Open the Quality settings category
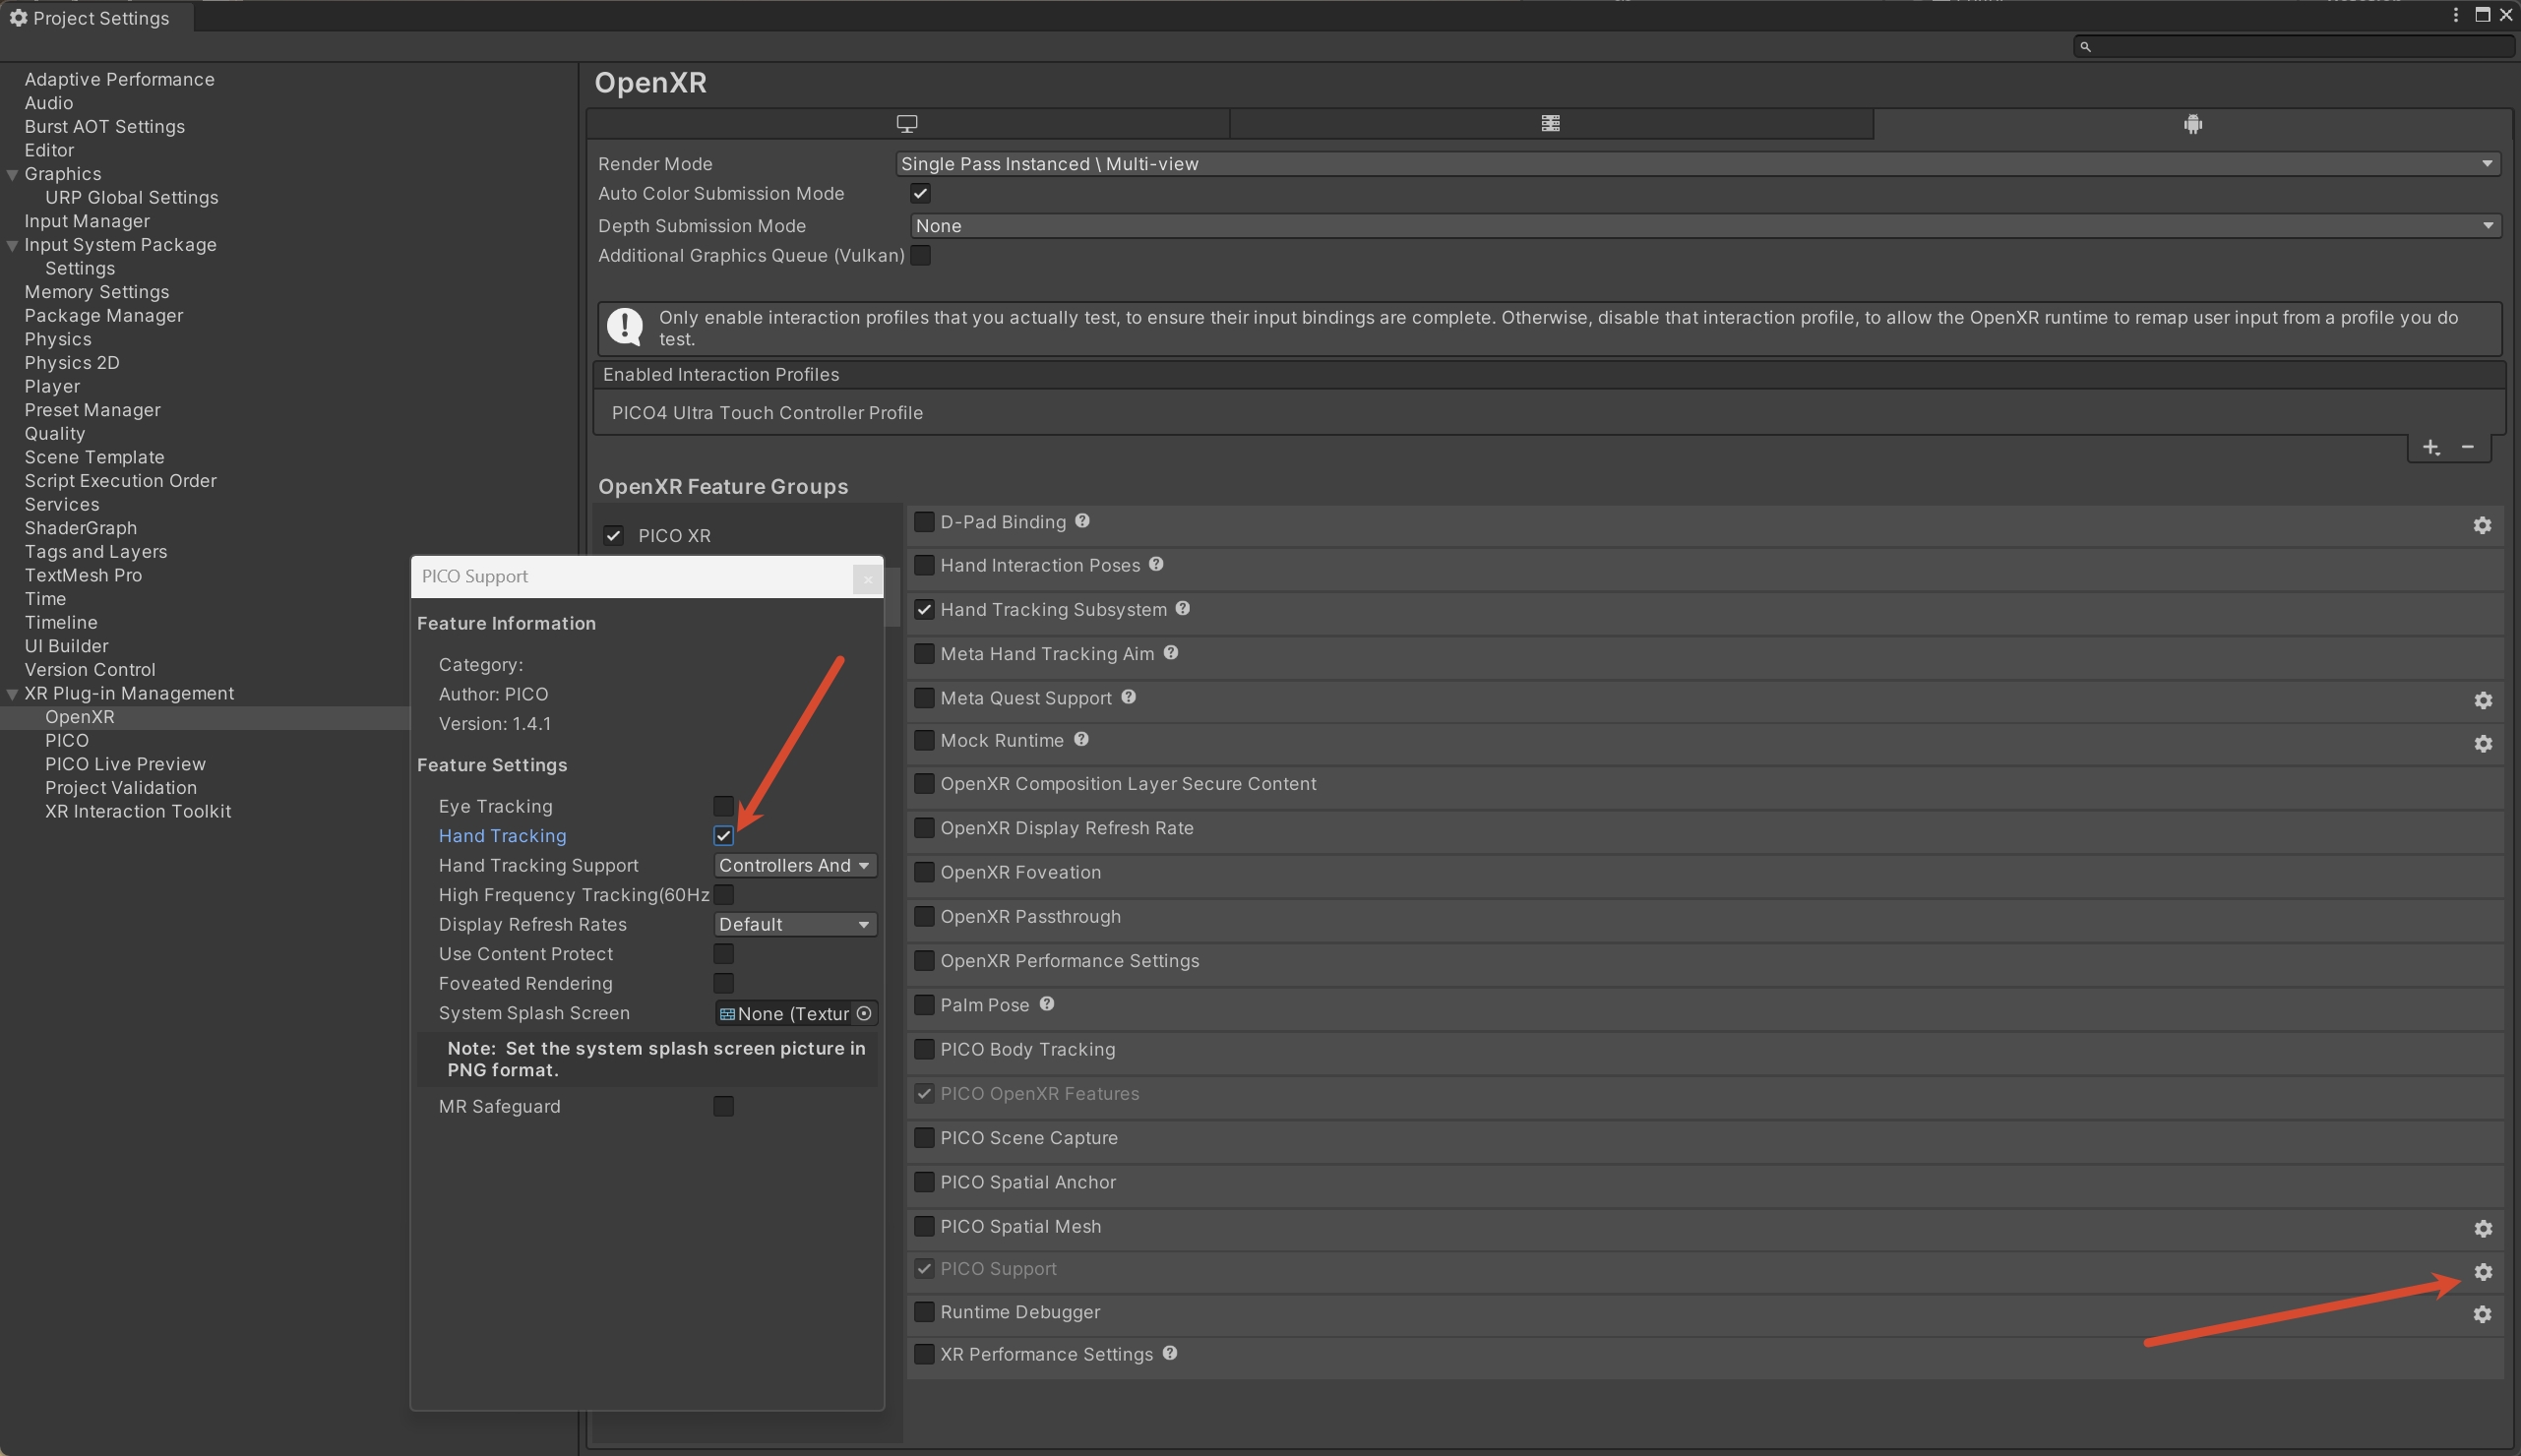 (x=55, y=433)
